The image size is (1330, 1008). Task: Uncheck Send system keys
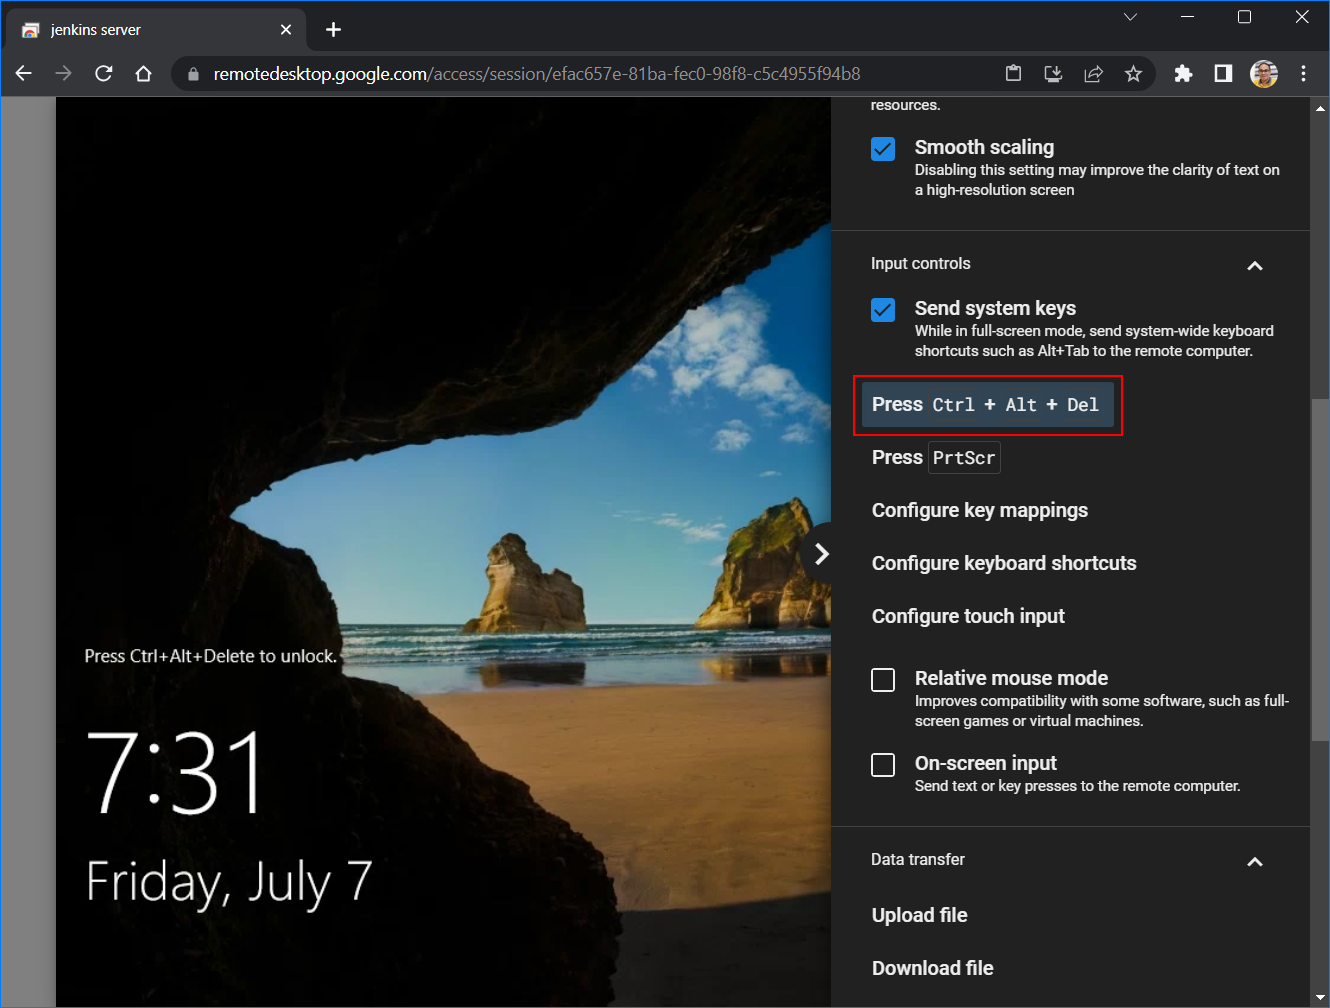point(883,310)
